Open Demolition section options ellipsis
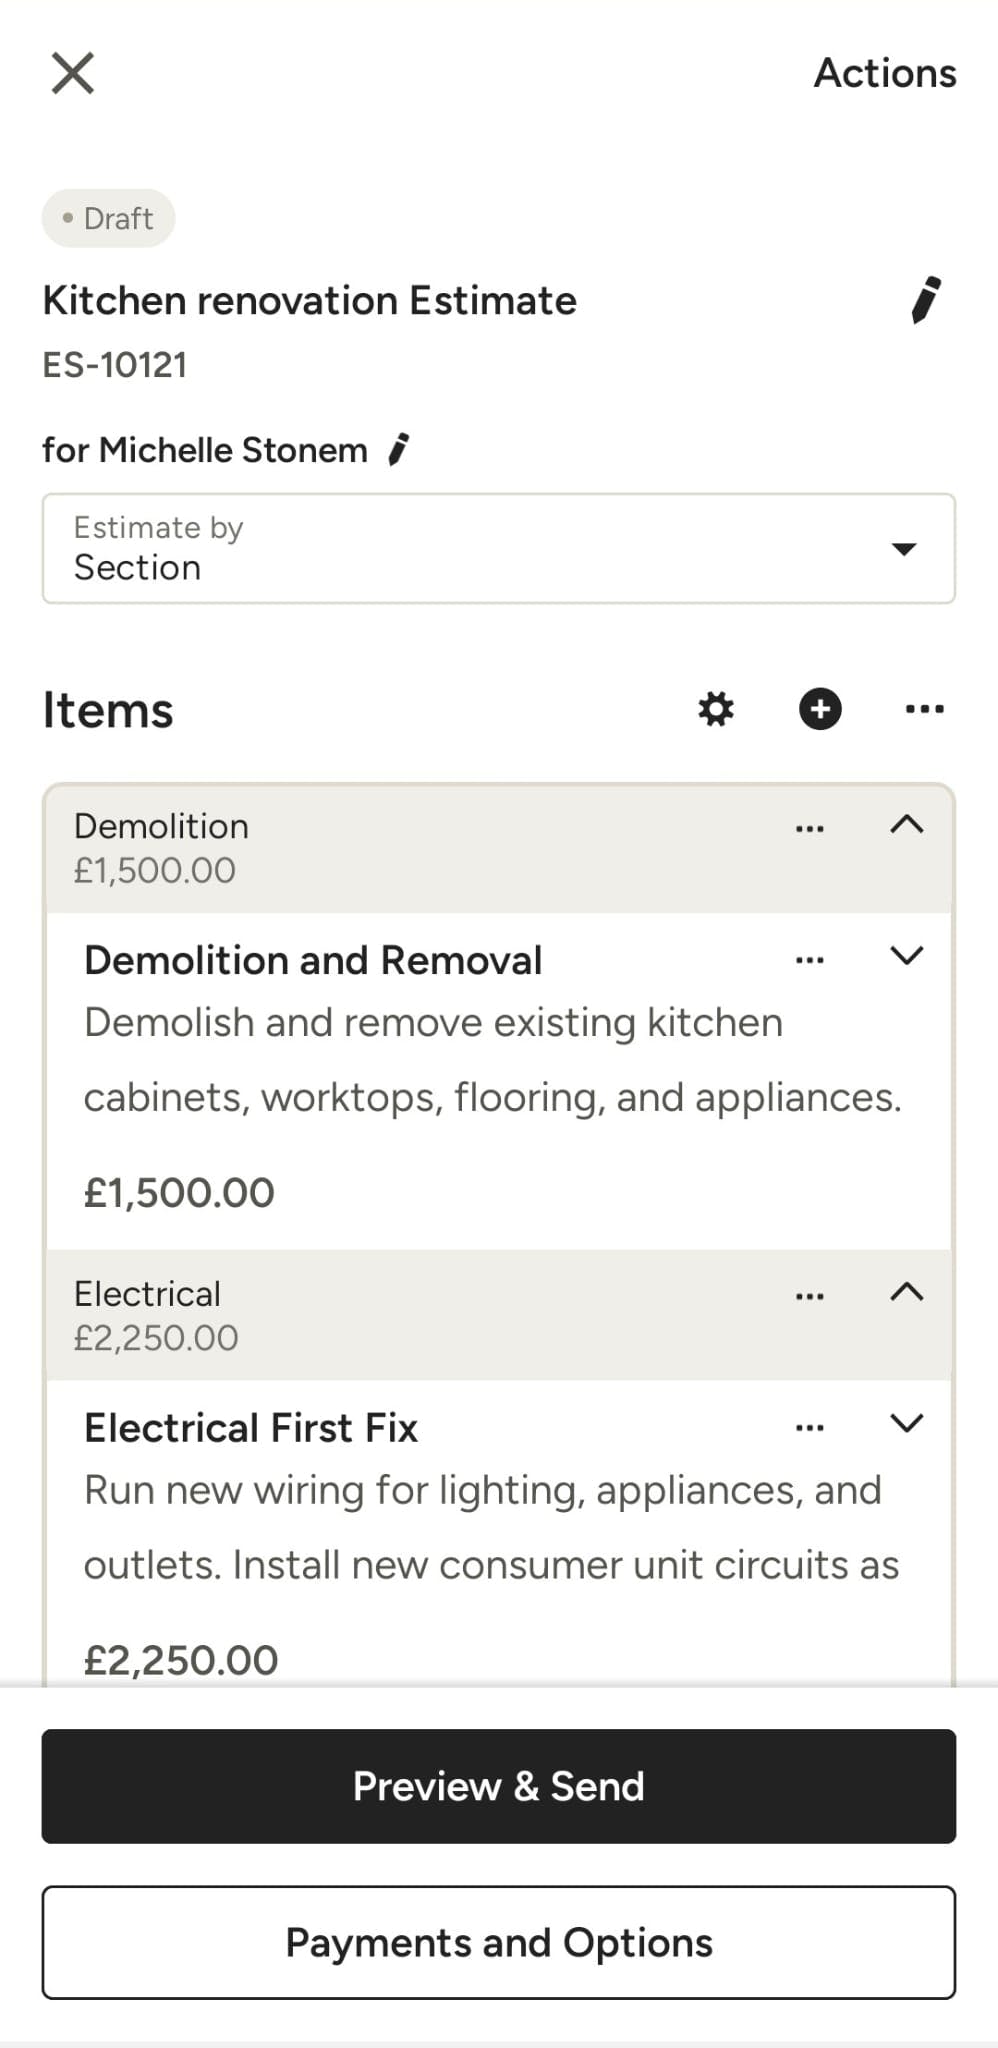This screenshot has height=2048, width=998. coord(809,829)
